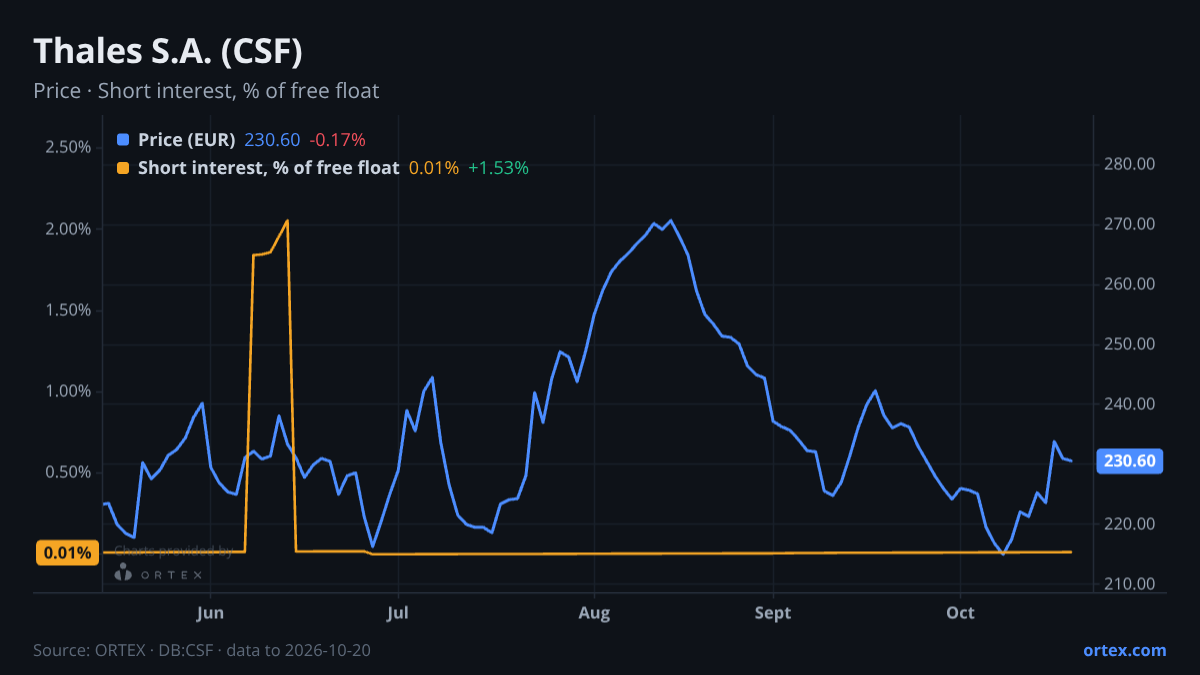Click the 270.00 right axis label

coord(1131,224)
